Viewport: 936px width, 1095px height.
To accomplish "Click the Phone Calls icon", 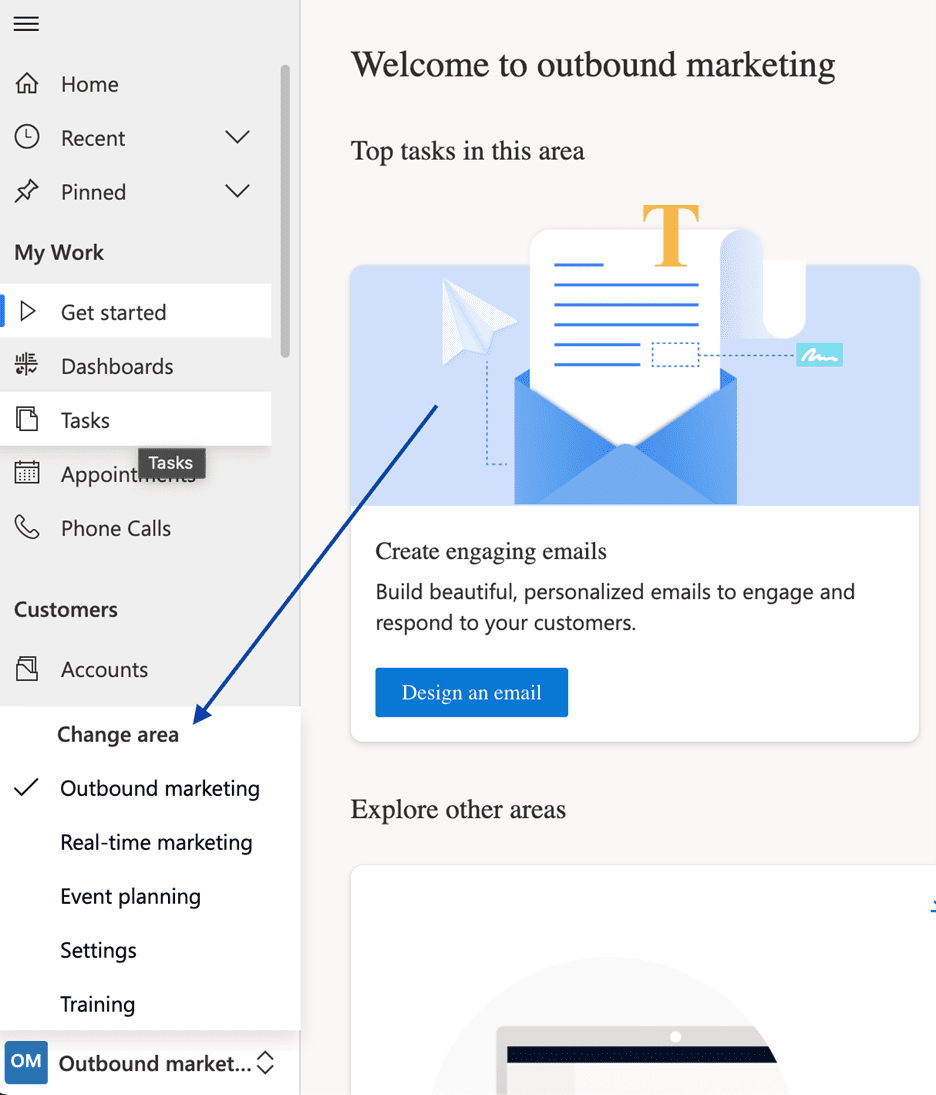I will point(25,527).
